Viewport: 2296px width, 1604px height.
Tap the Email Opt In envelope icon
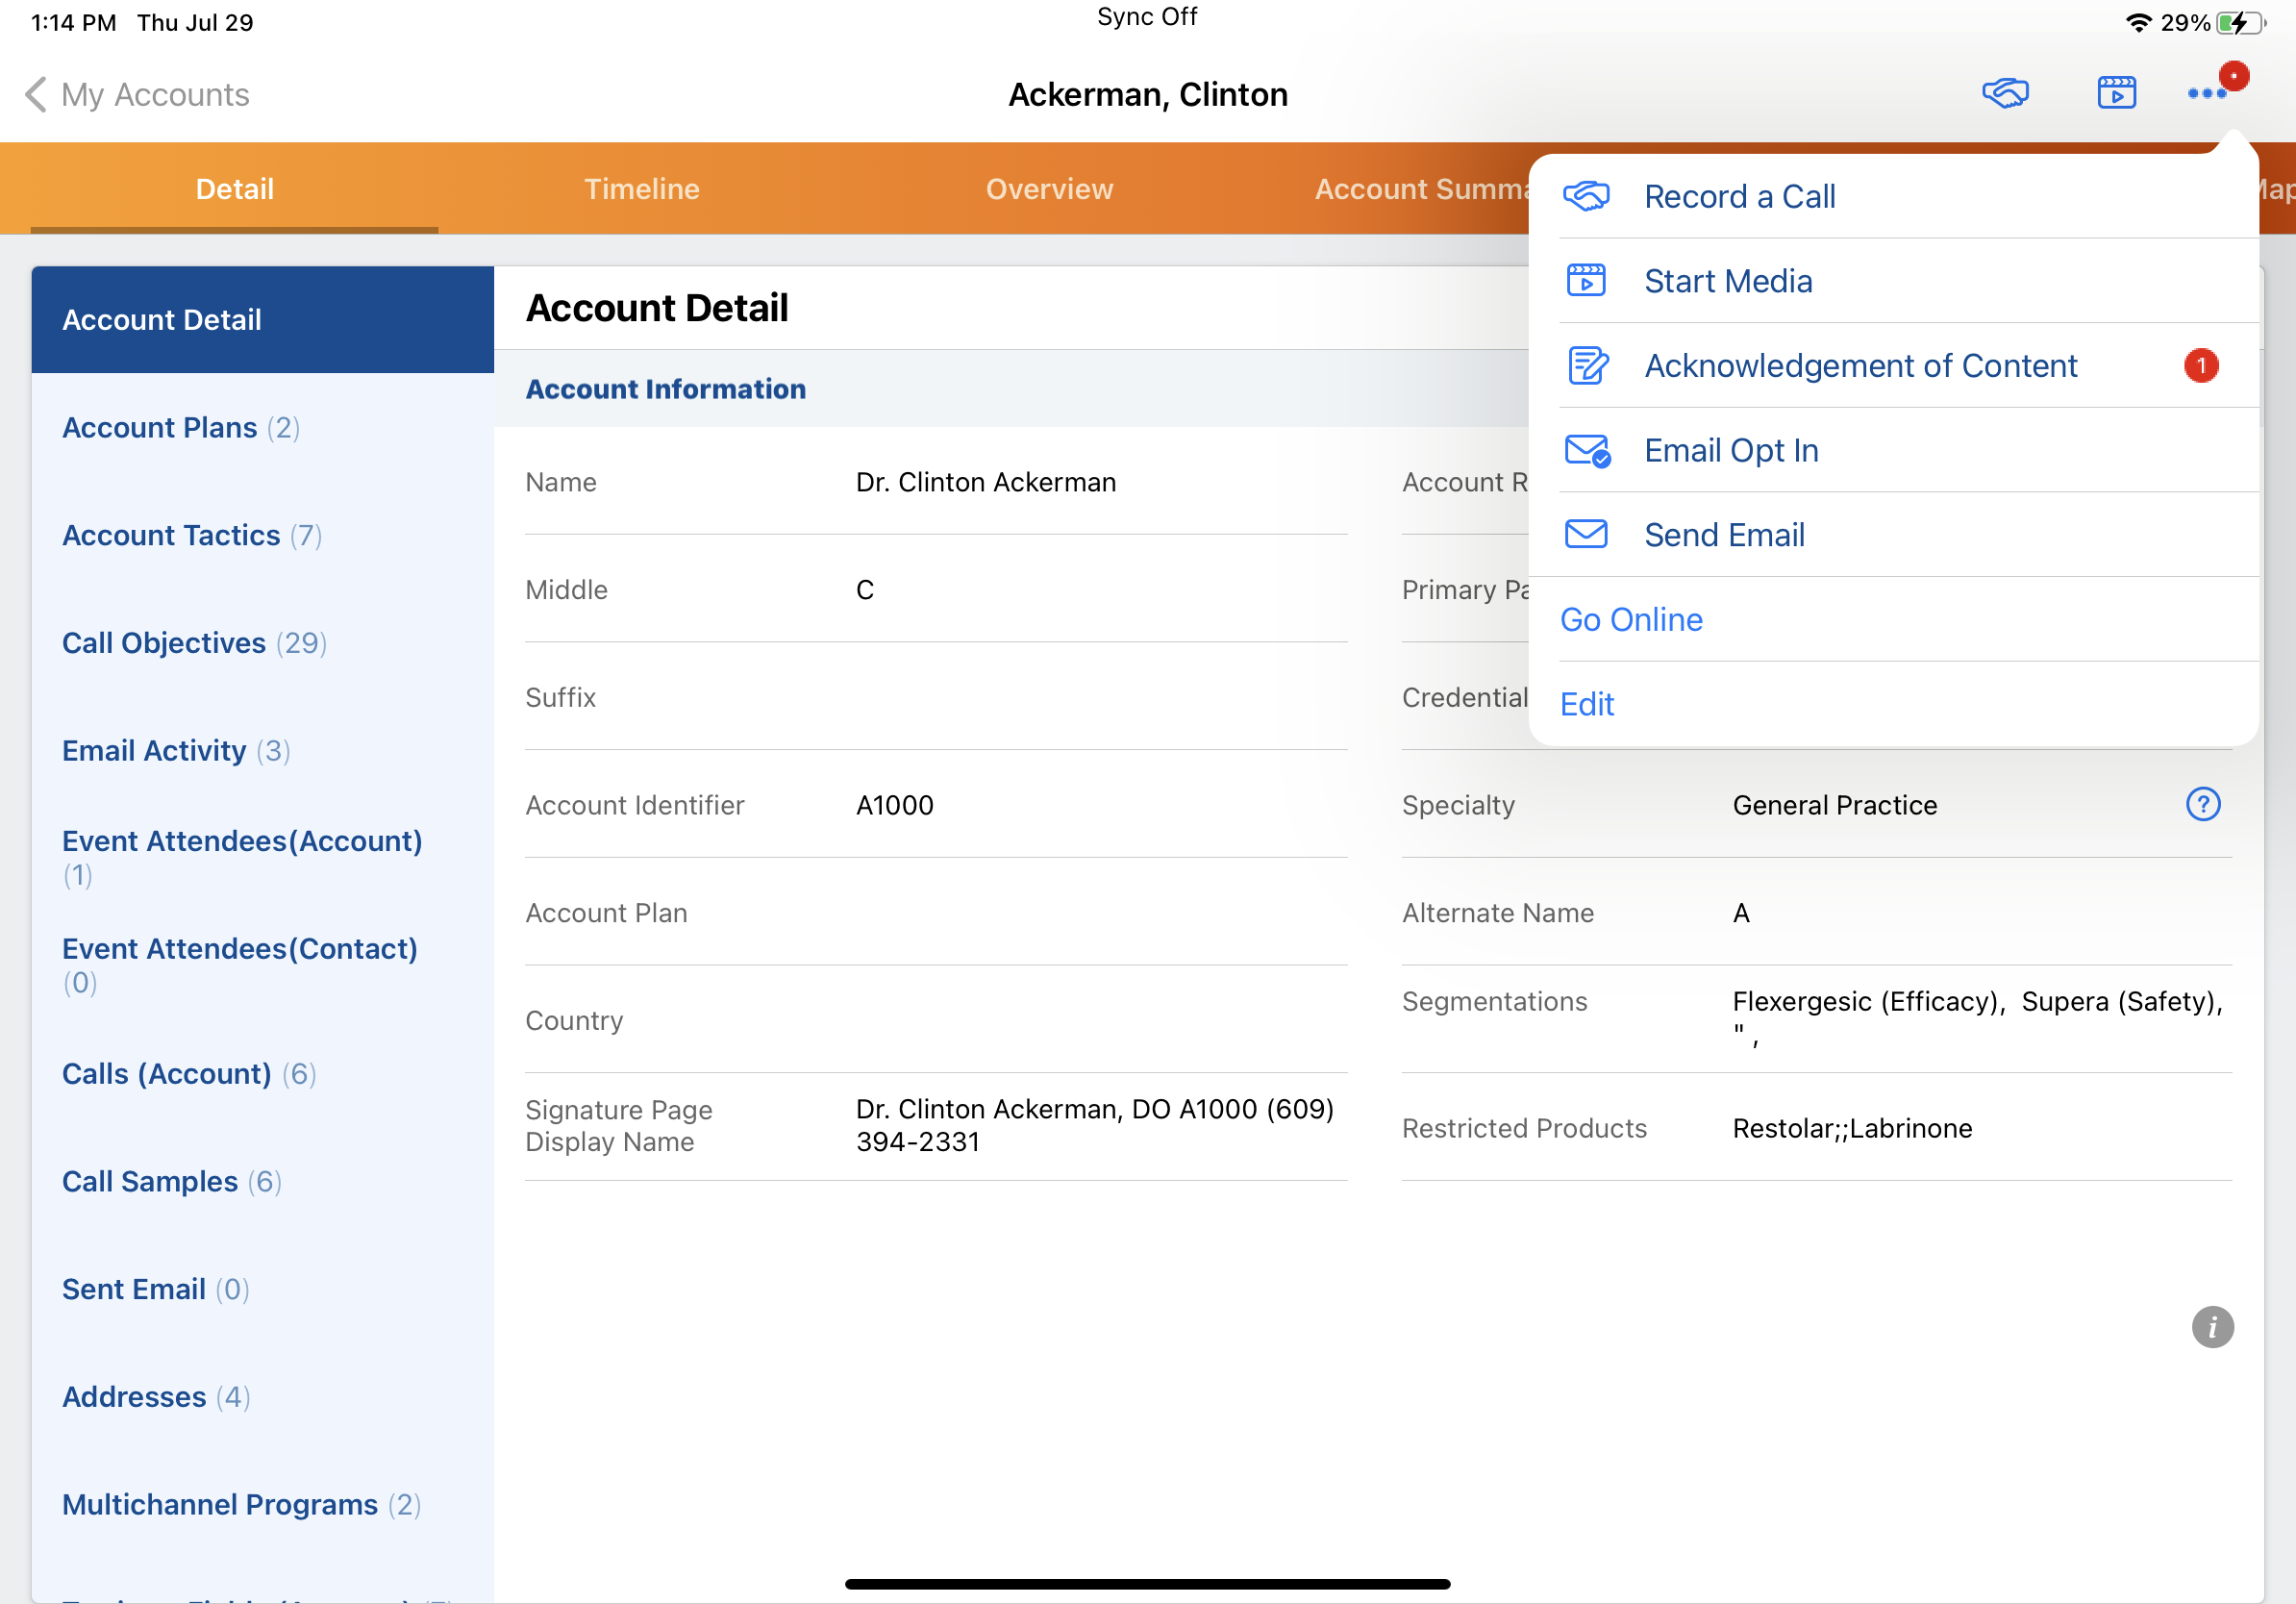[x=1587, y=450]
